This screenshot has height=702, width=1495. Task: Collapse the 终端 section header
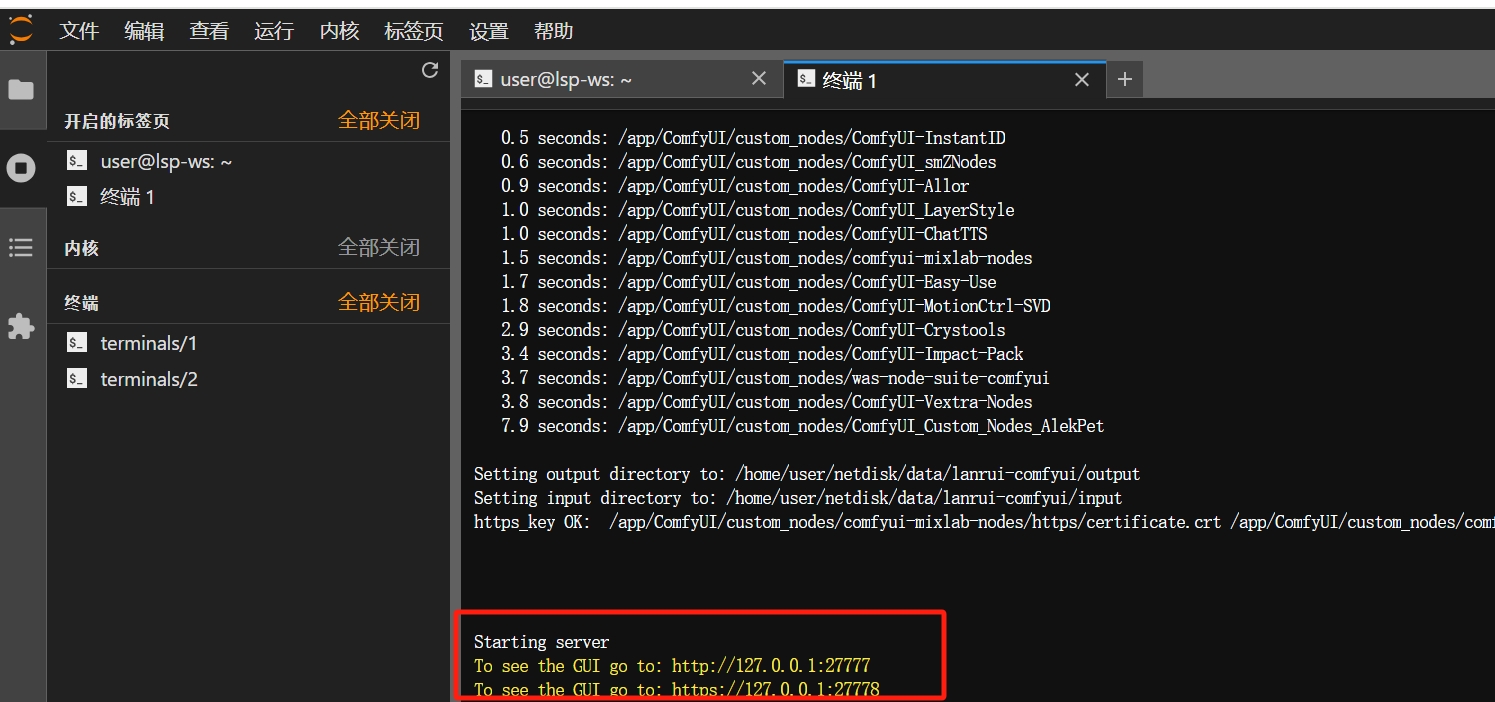[x=82, y=303]
